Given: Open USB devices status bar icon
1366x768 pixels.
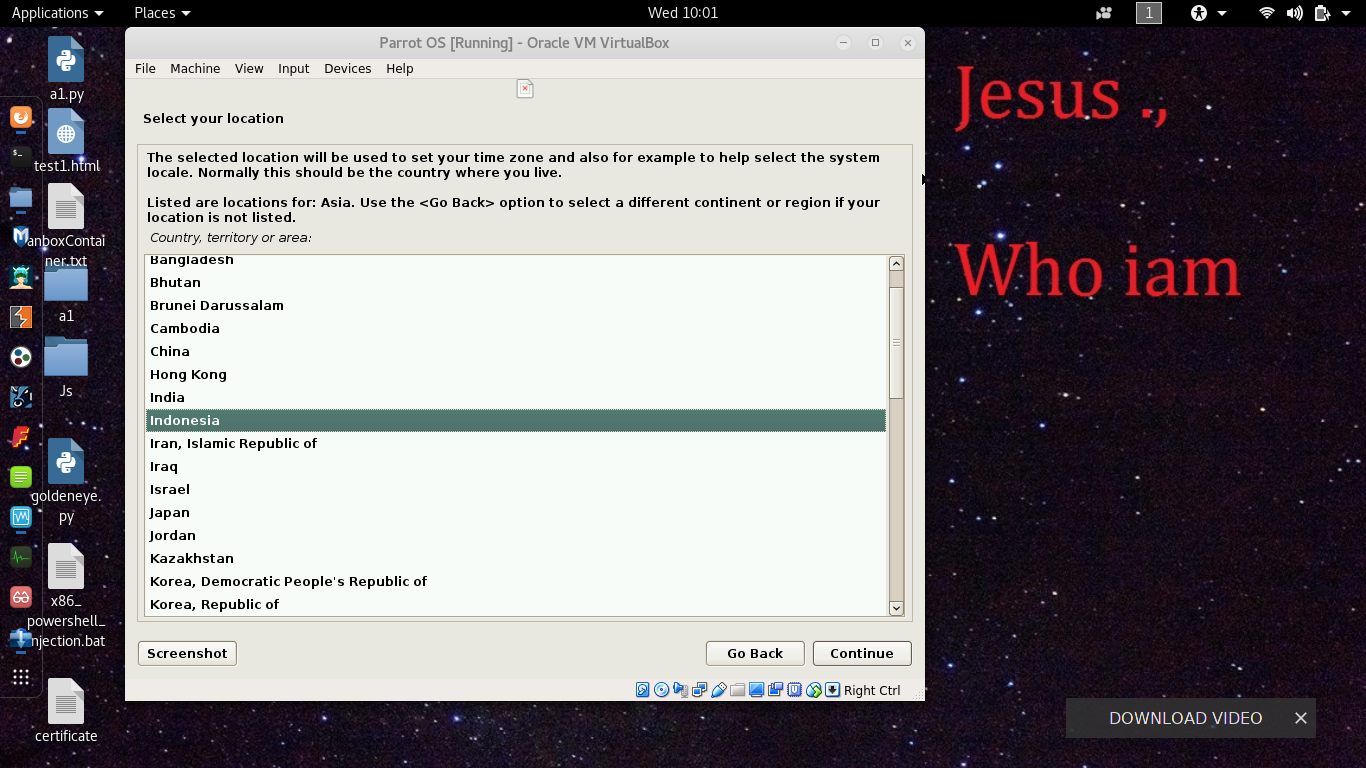Looking at the screenshot, I should (x=718, y=690).
